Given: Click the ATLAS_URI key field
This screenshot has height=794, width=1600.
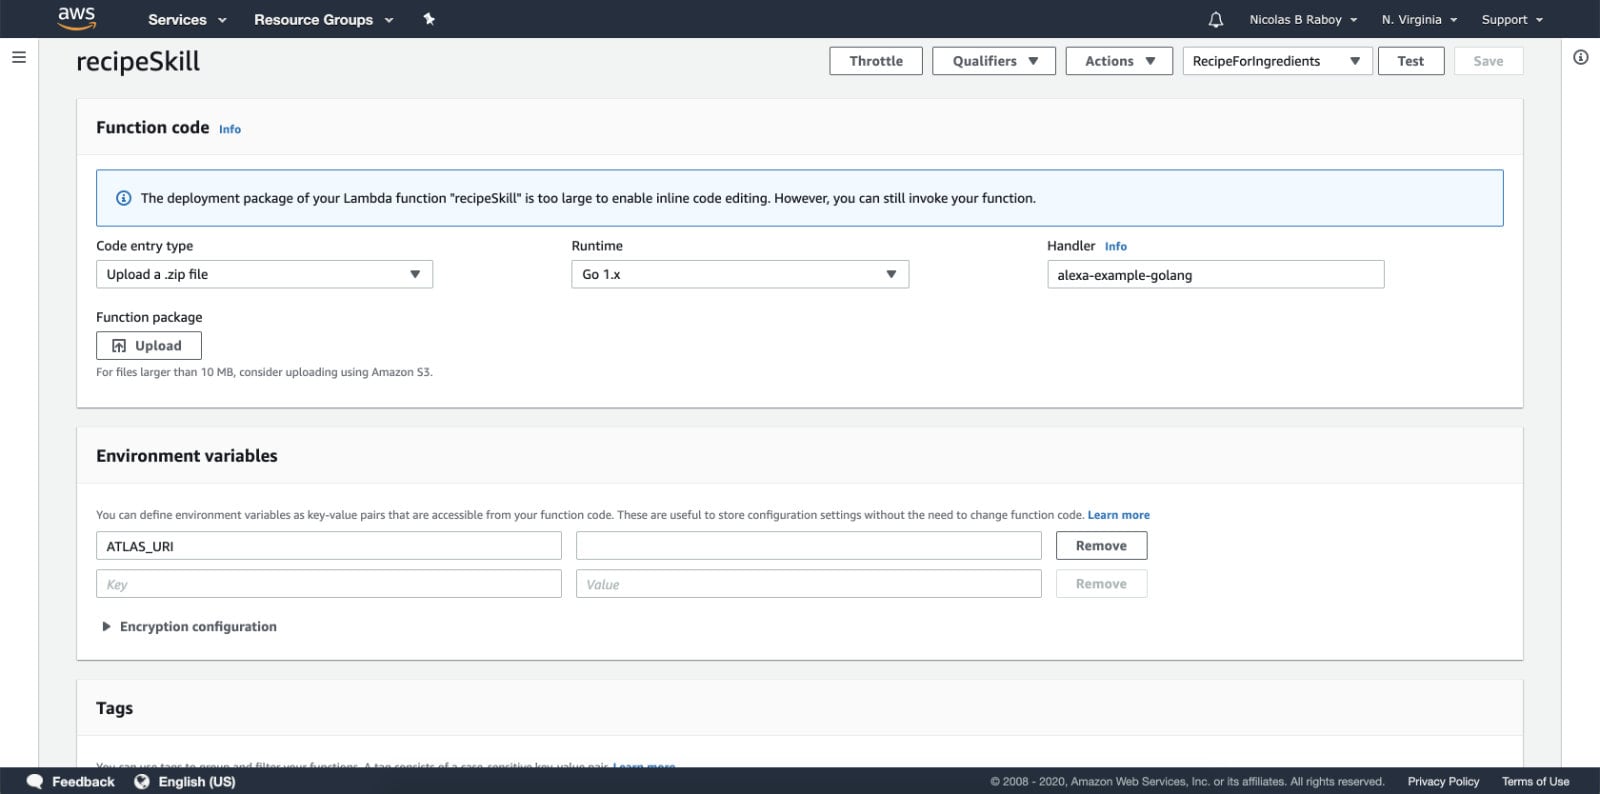Looking at the screenshot, I should pyautogui.click(x=329, y=546).
